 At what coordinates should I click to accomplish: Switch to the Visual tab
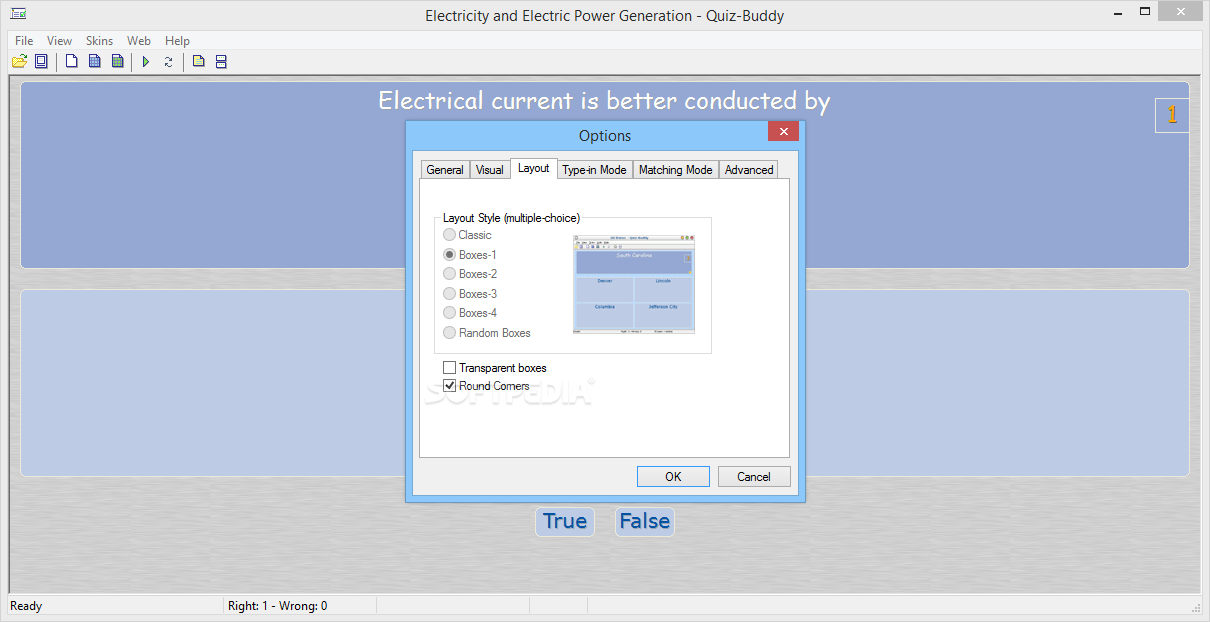click(490, 170)
